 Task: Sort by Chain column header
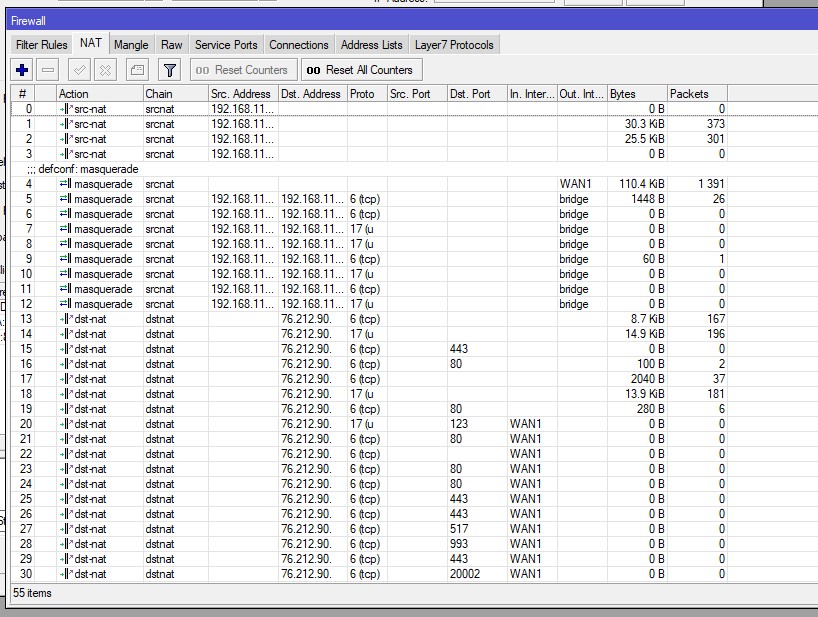pyautogui.click(x=176, y=94)
